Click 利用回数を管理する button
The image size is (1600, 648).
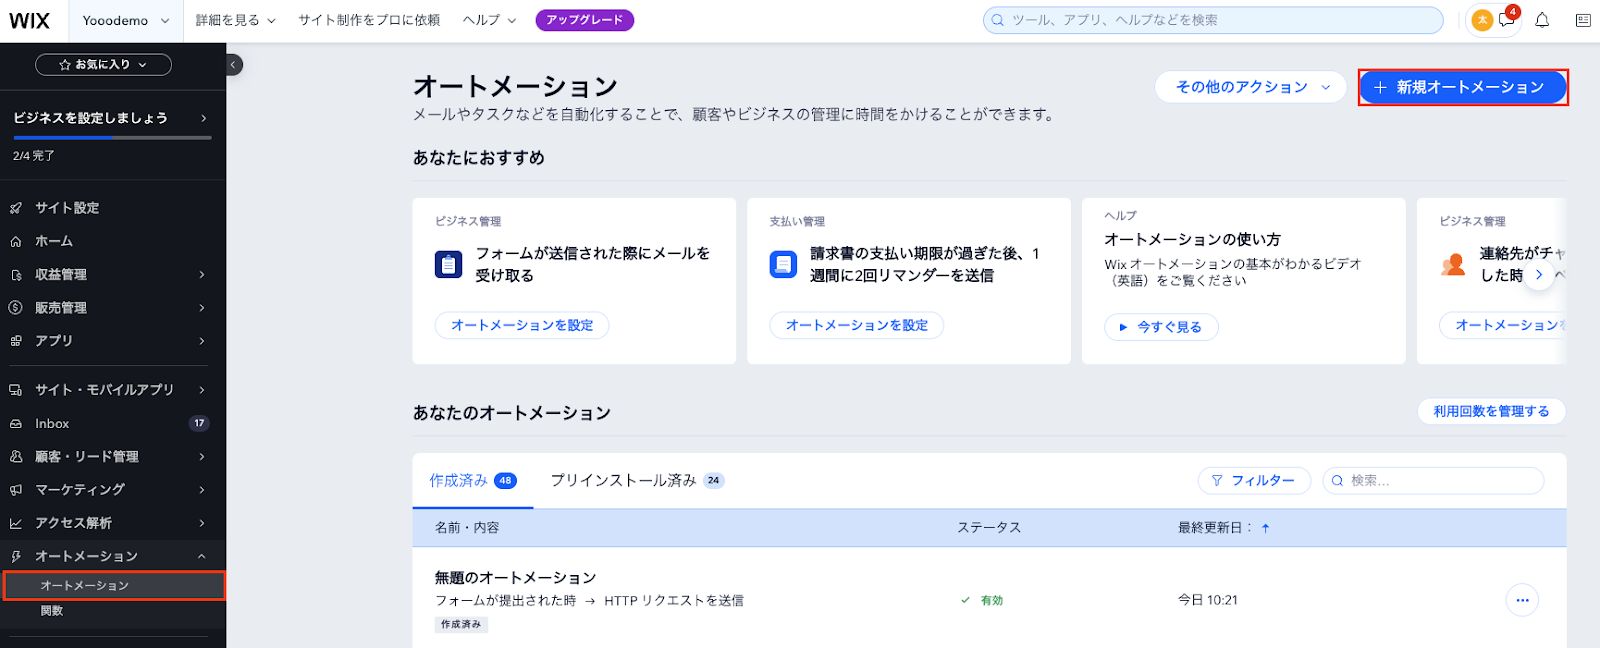click(1491, 411)
